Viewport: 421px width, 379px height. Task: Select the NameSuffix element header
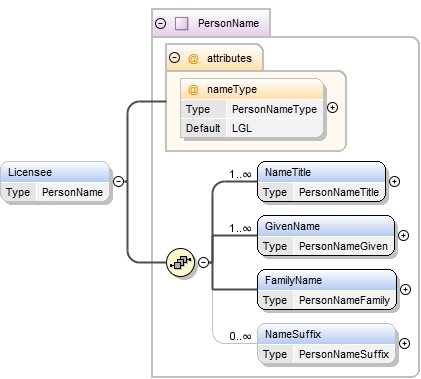[327, 334]
